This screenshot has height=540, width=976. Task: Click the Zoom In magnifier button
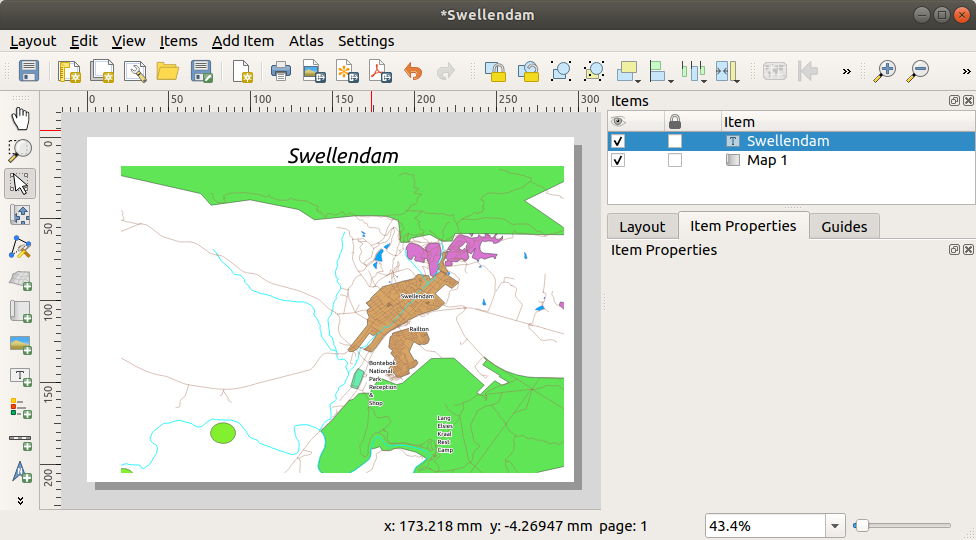884,71
